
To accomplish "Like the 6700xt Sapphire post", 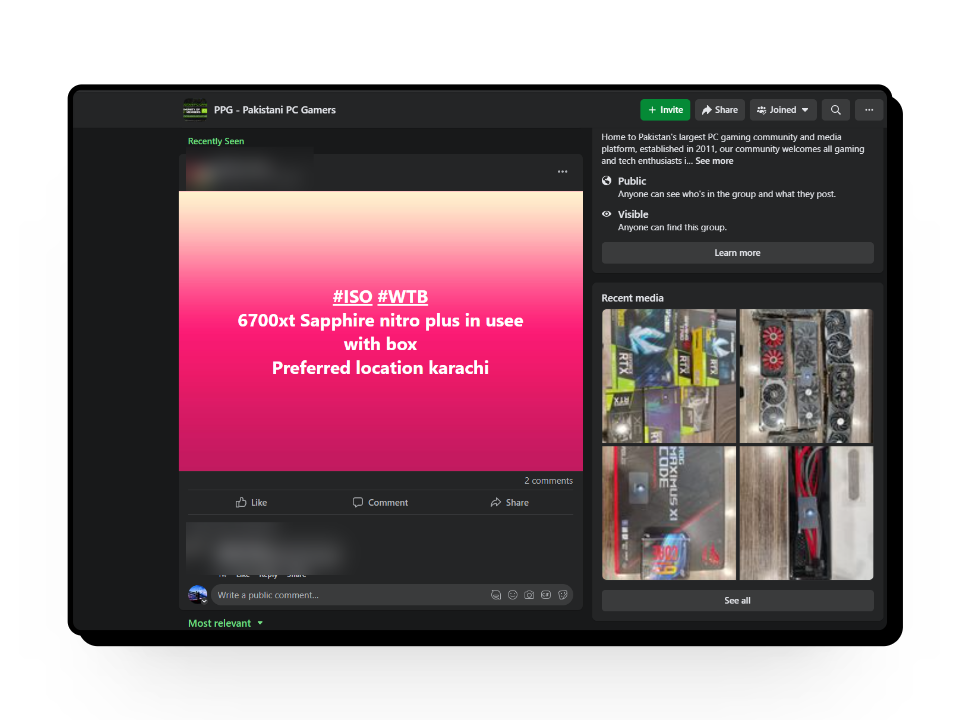I will click(251, 502).
